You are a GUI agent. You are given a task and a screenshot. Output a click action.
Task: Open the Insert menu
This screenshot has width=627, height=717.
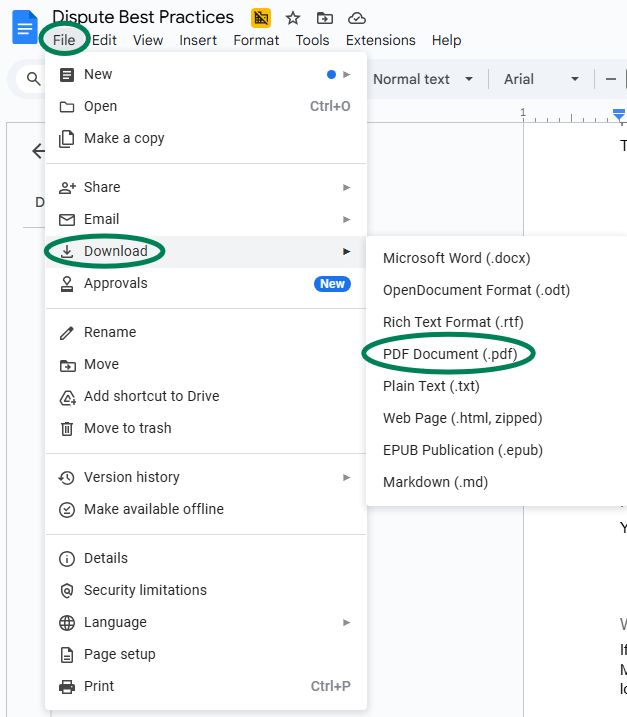coord(198,40)
